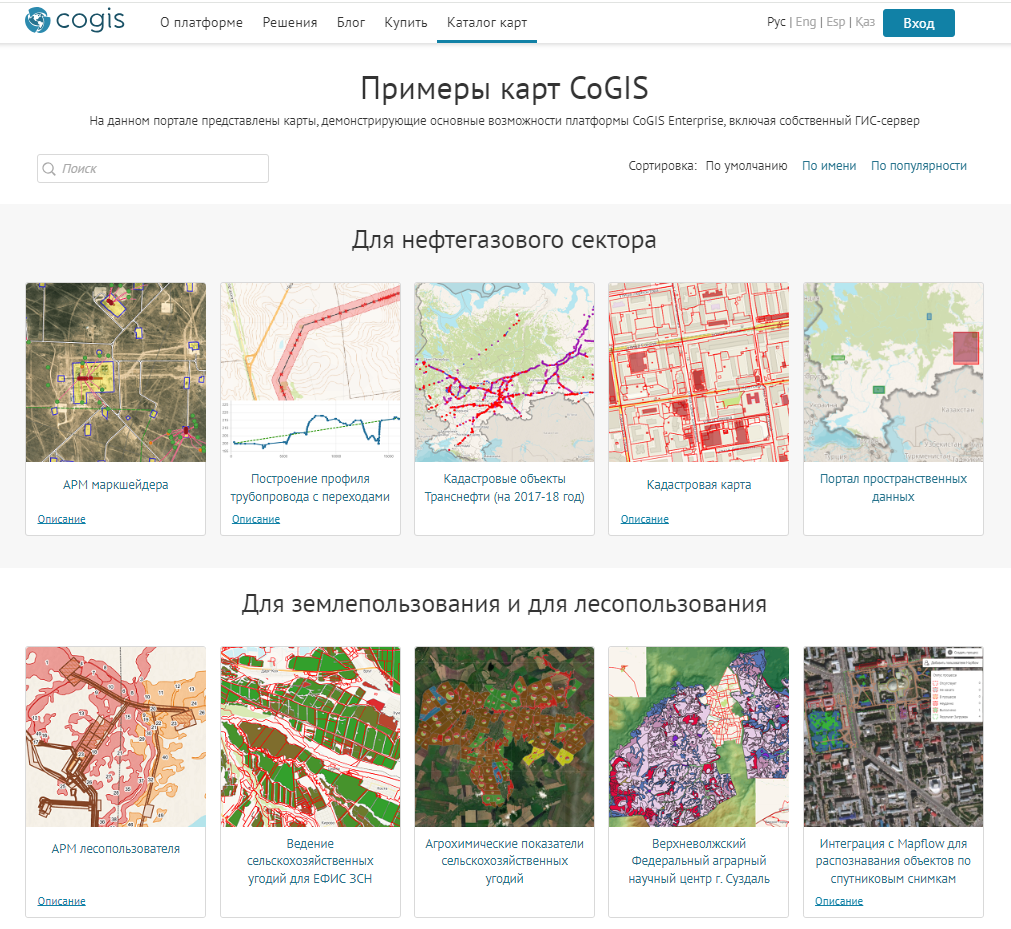Viewport: 1011px width, 929px height.
Task: Focus the «Поиск» search field
Action: (160, 169)
